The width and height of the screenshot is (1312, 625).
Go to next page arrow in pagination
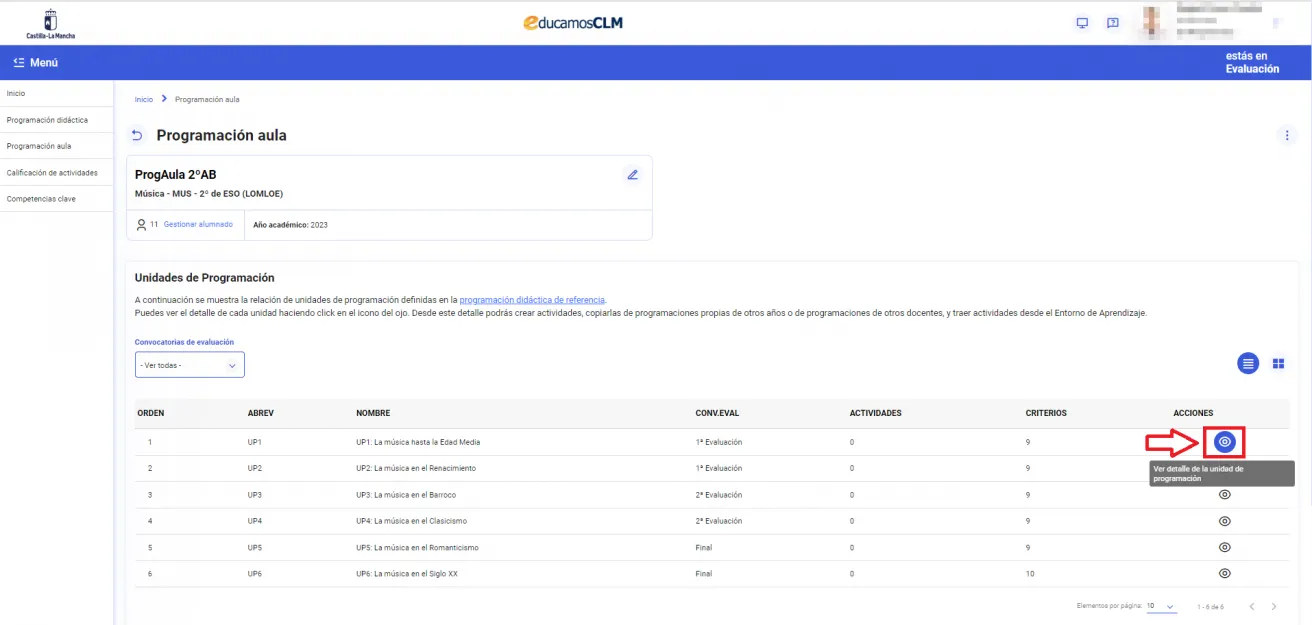click(x=1273, y=606)
